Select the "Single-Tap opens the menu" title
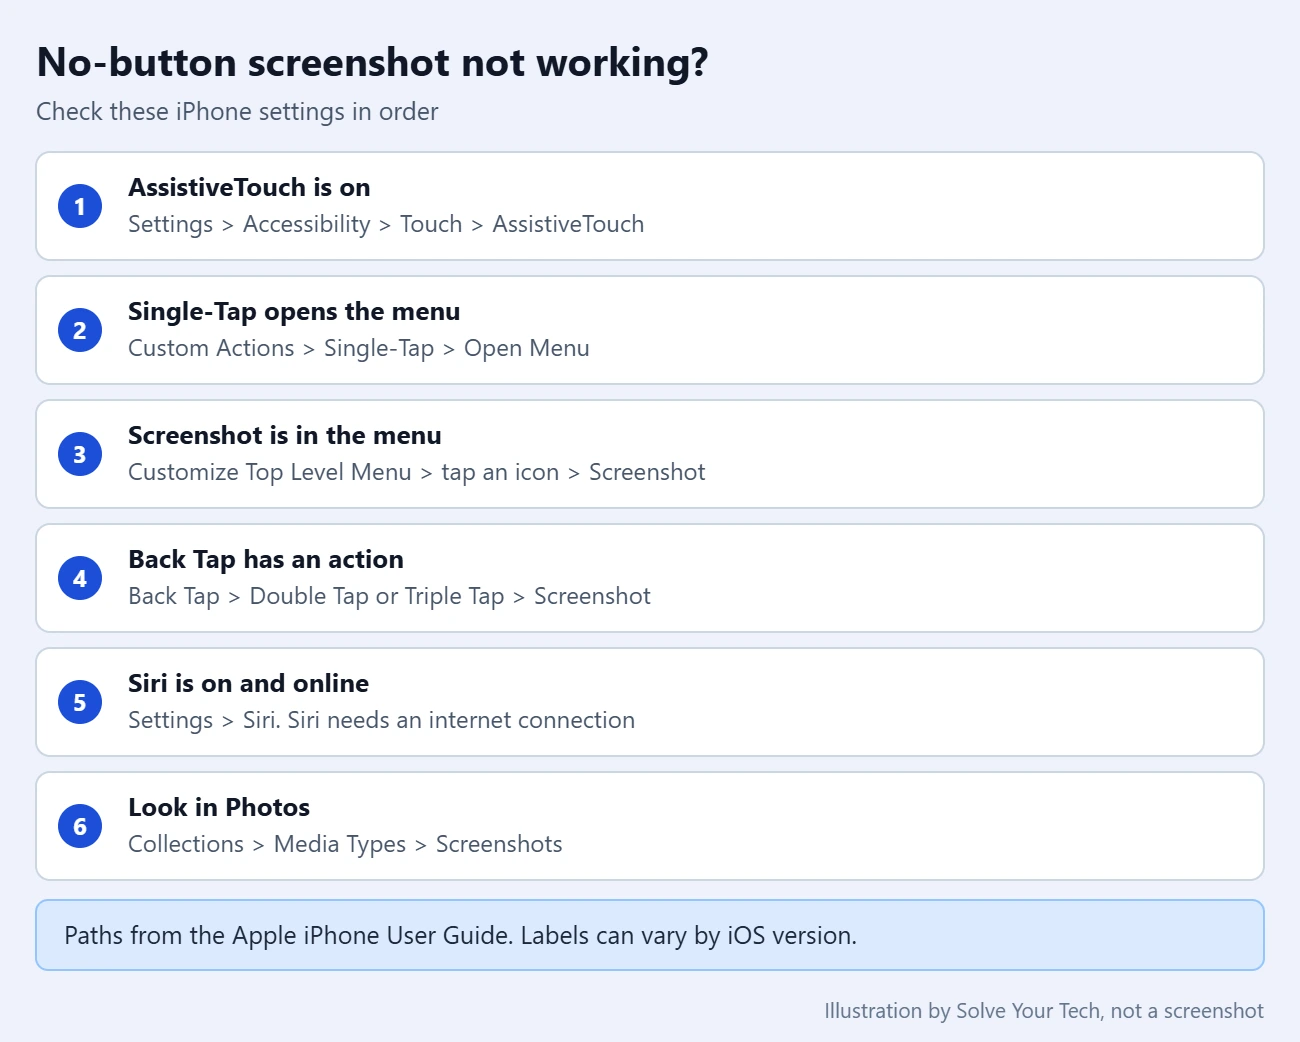Viewport: 1300px width, 1042px height. pyautogui.click(x=294, y=311)
